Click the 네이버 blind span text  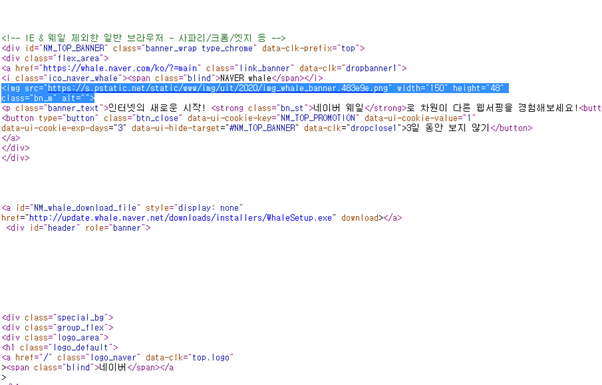pos(112,368)
